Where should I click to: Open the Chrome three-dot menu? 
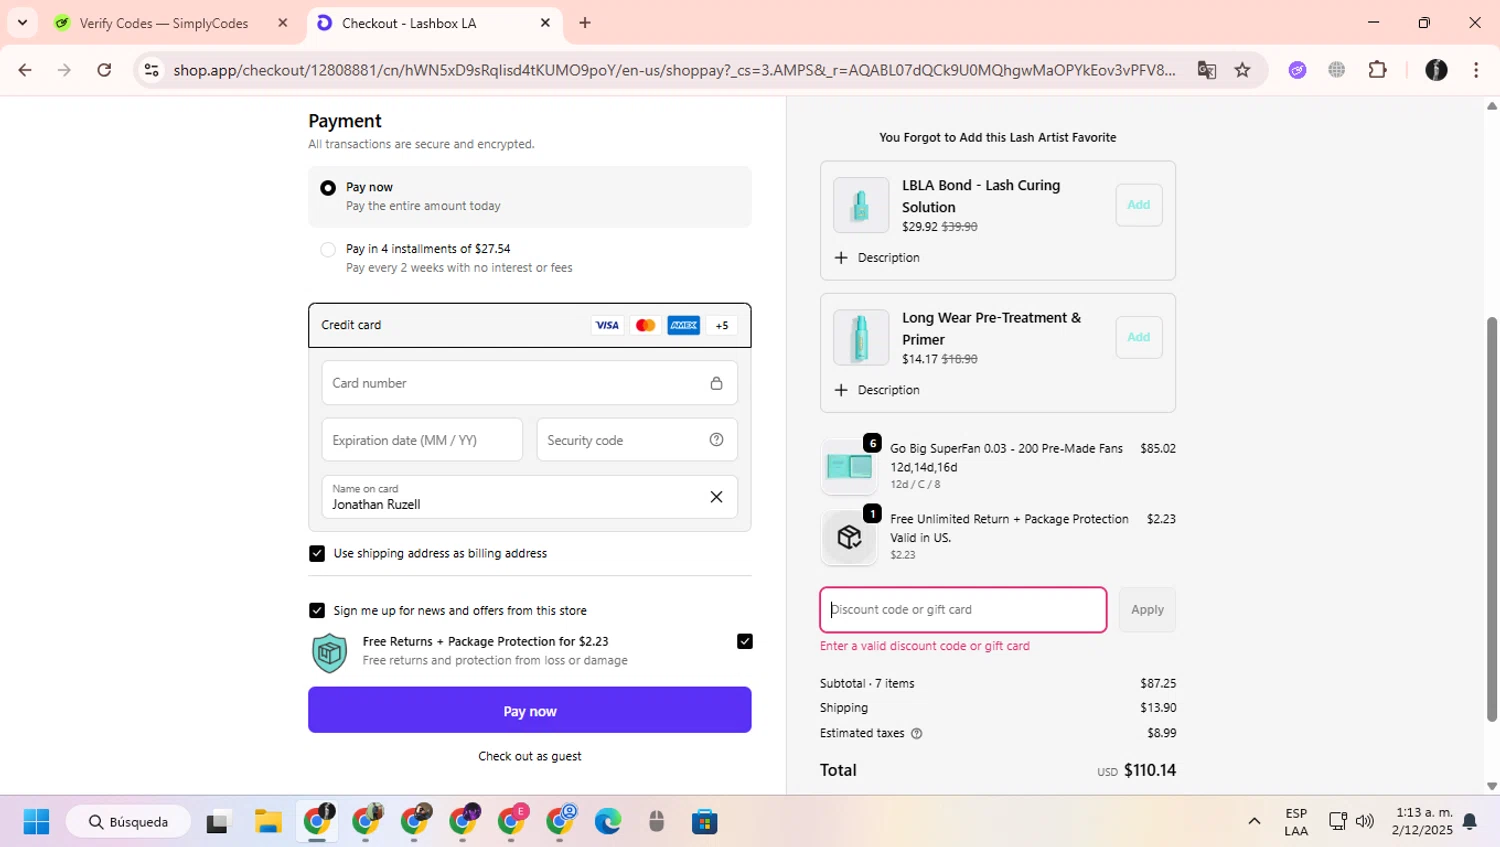(1476, 70)
